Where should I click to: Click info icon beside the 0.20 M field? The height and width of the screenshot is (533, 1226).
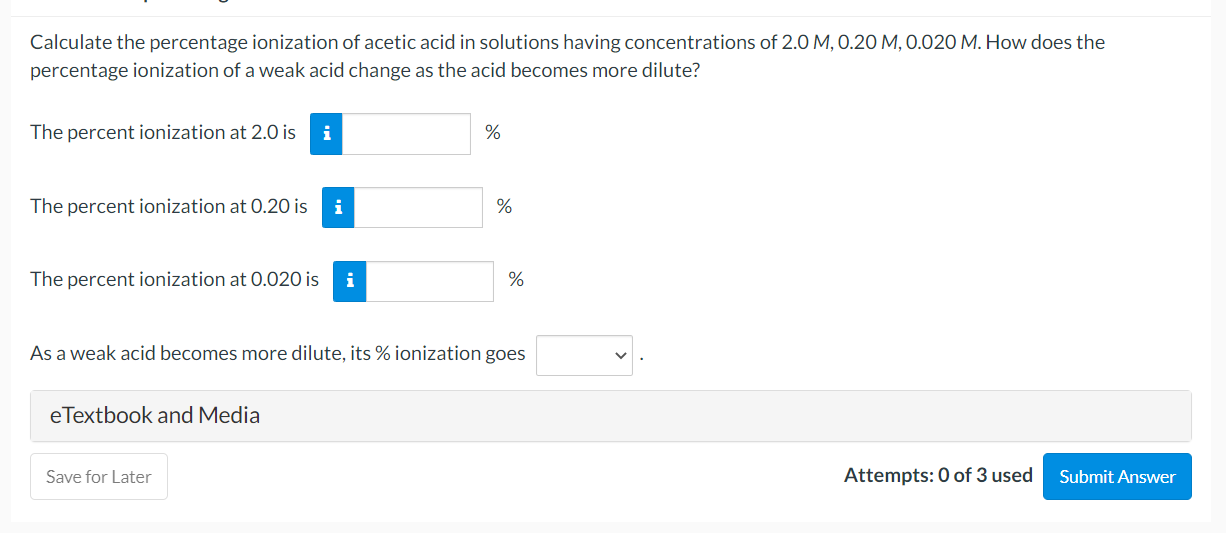click(x=338, y=207)
